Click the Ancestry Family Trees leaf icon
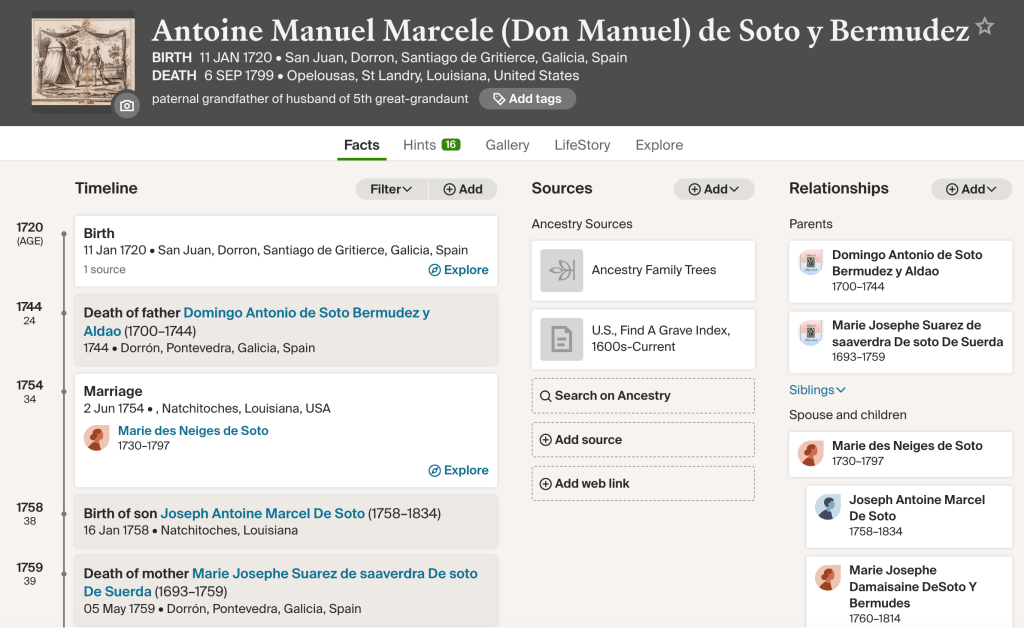The height and width of the screenshot is (628, 1024). coord(561,270)
